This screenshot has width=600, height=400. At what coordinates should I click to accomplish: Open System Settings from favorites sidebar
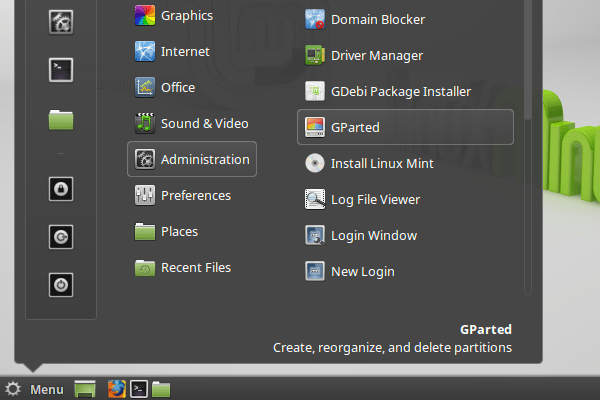pos(61,22)
